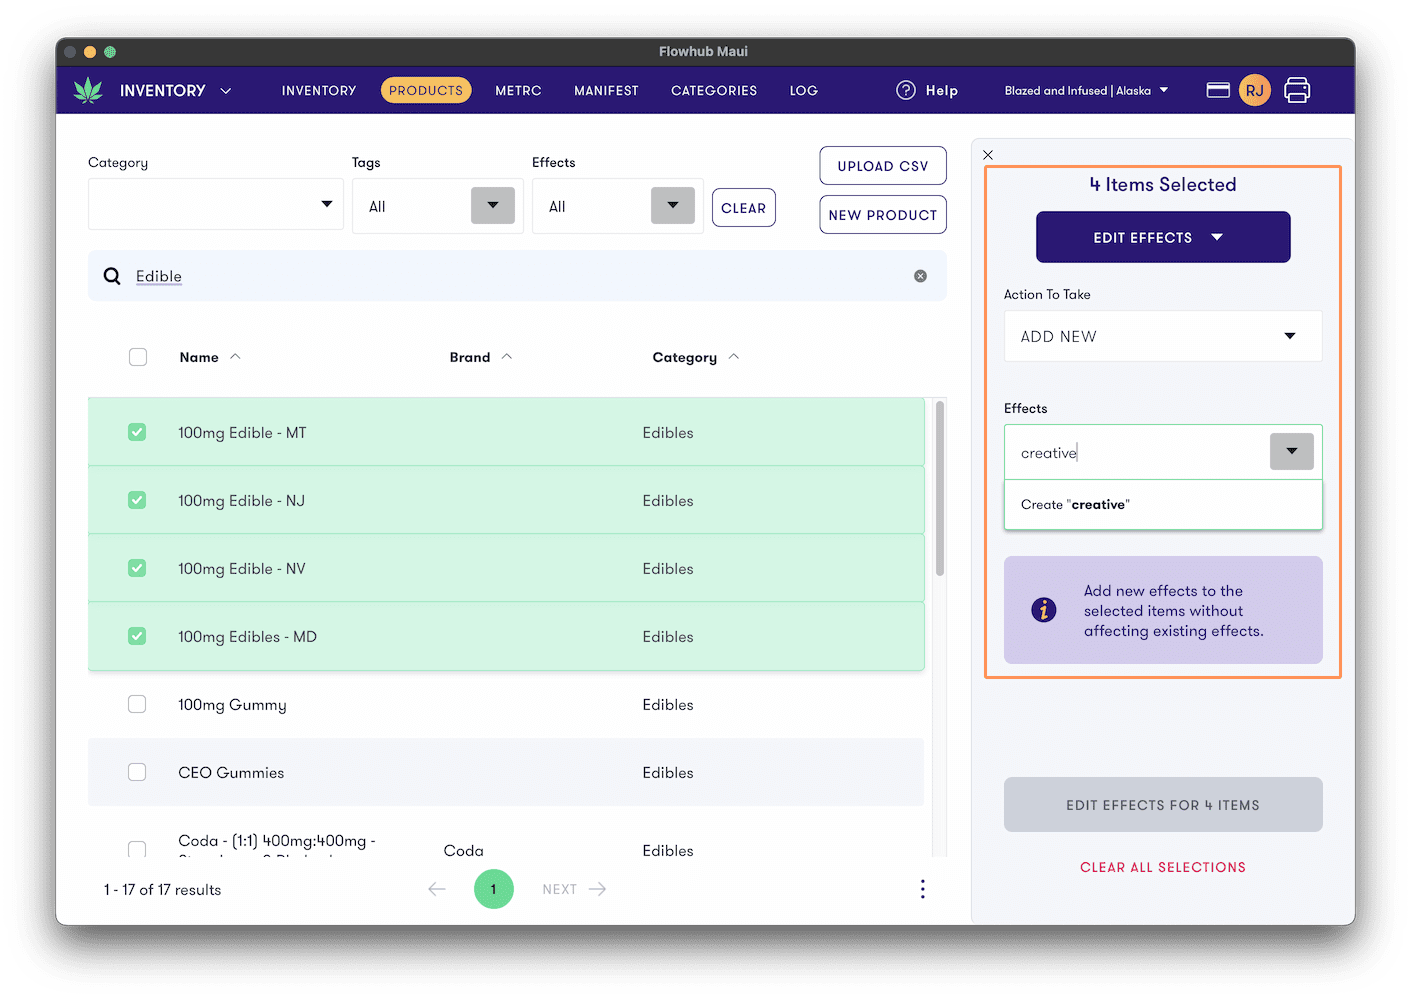Open the CATEGORIES section
Screen dimensions: 1411x999
tap(713, 90)
